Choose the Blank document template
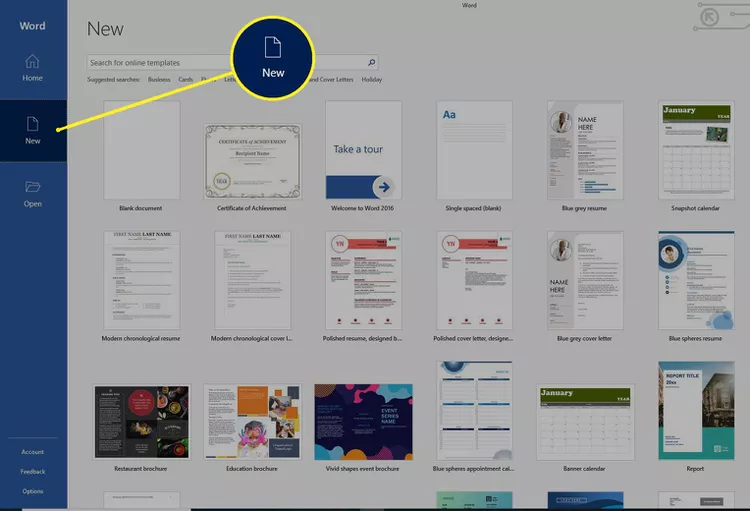 [141, 150]
